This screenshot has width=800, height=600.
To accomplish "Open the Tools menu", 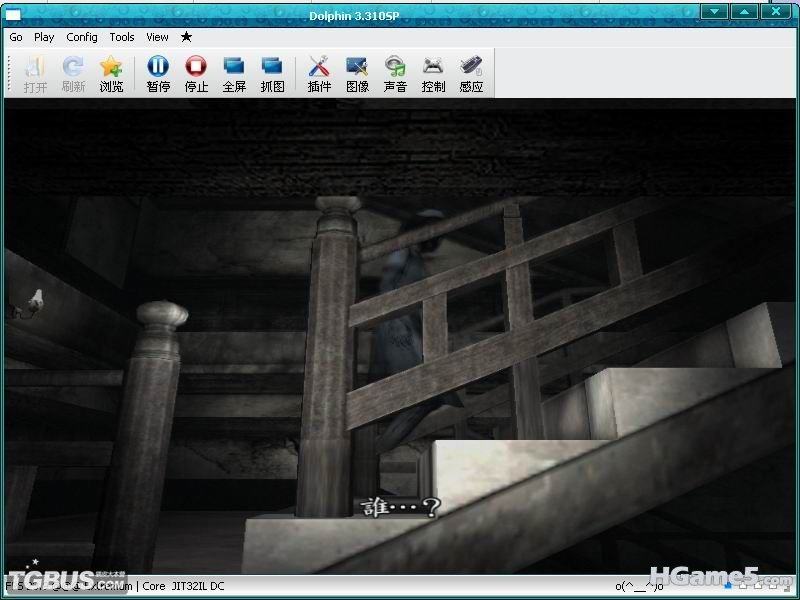I will [122, 37].
